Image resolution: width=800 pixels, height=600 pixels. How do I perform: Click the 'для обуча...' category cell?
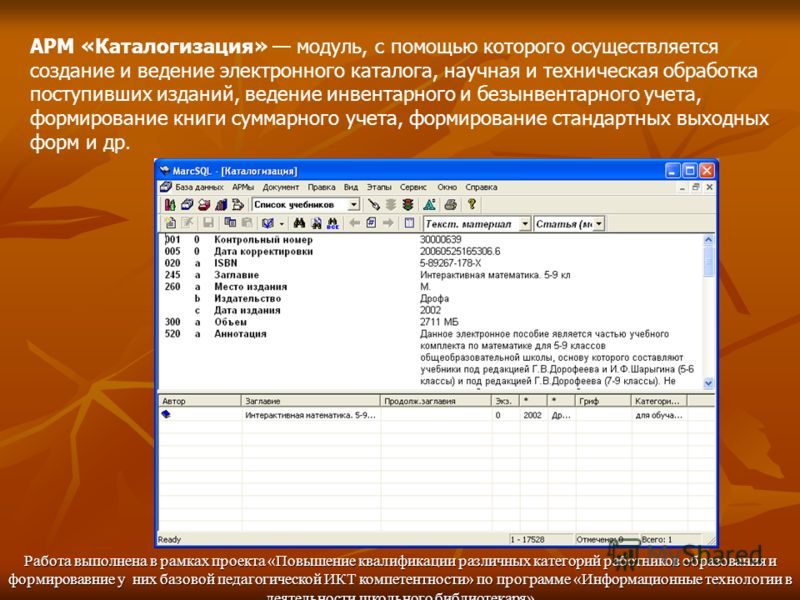(659, 415)
